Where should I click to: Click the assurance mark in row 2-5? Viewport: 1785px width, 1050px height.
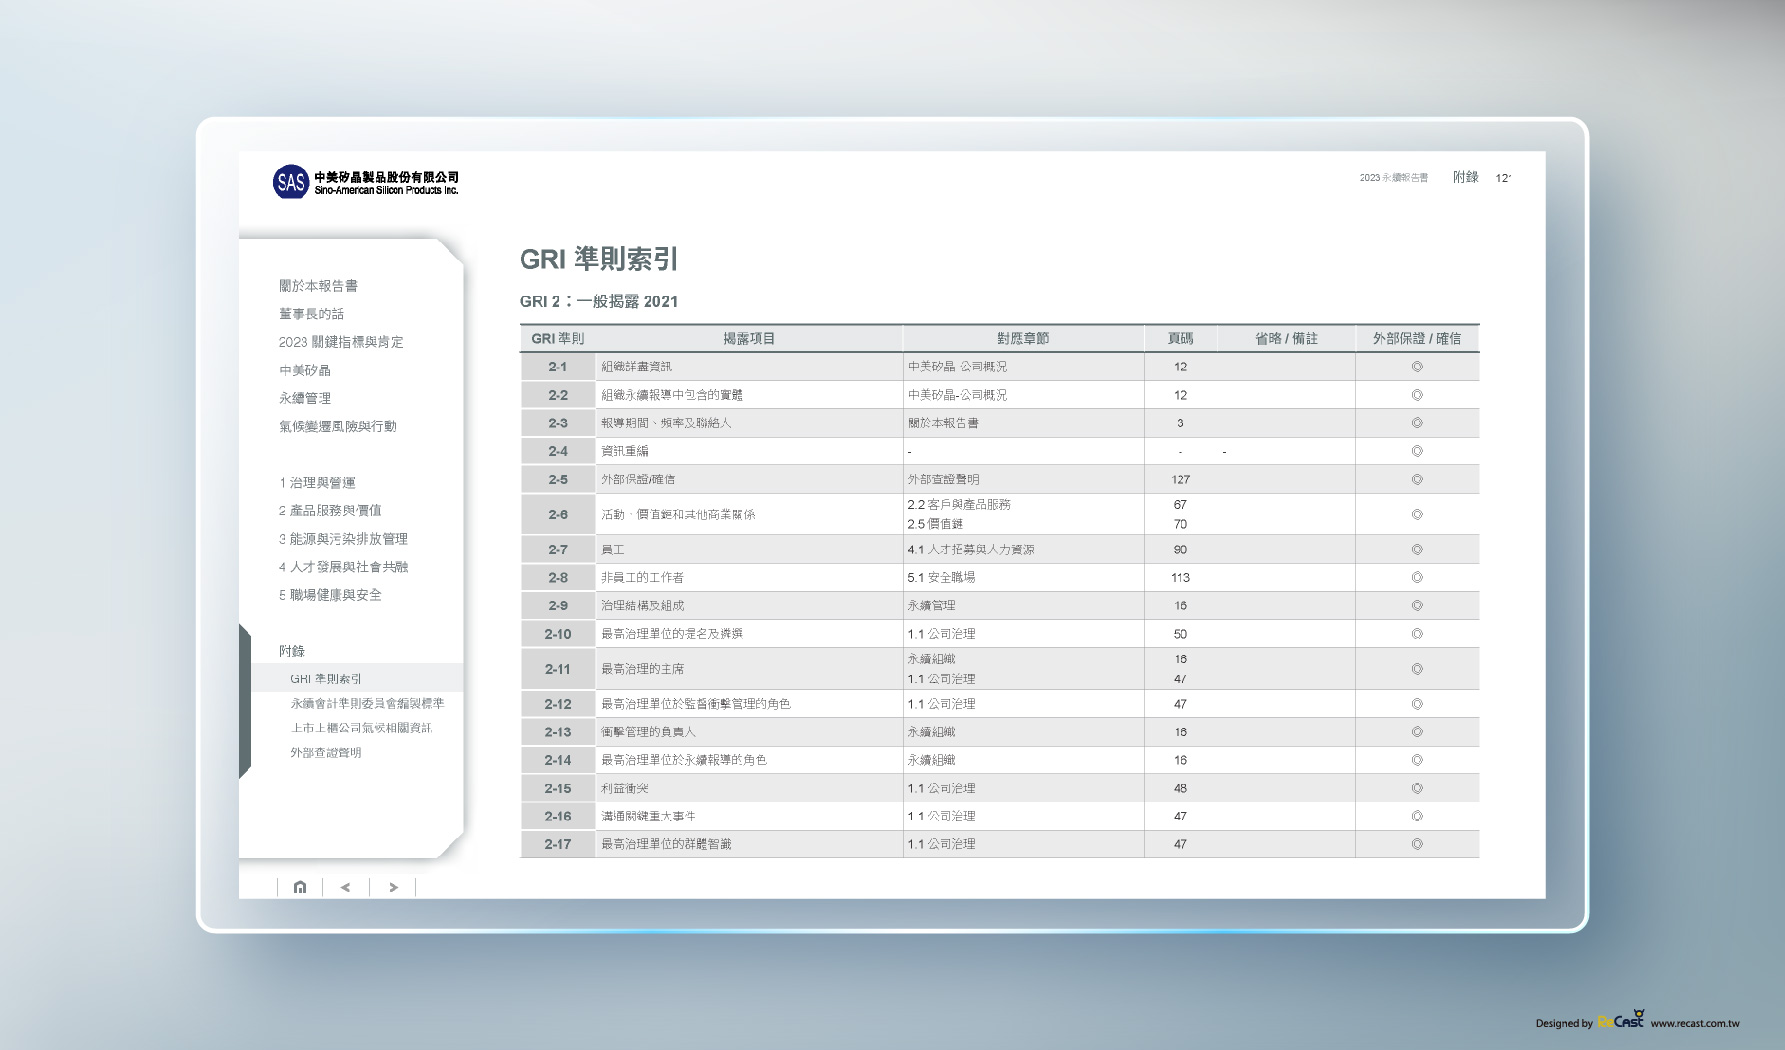point(1417,480)
